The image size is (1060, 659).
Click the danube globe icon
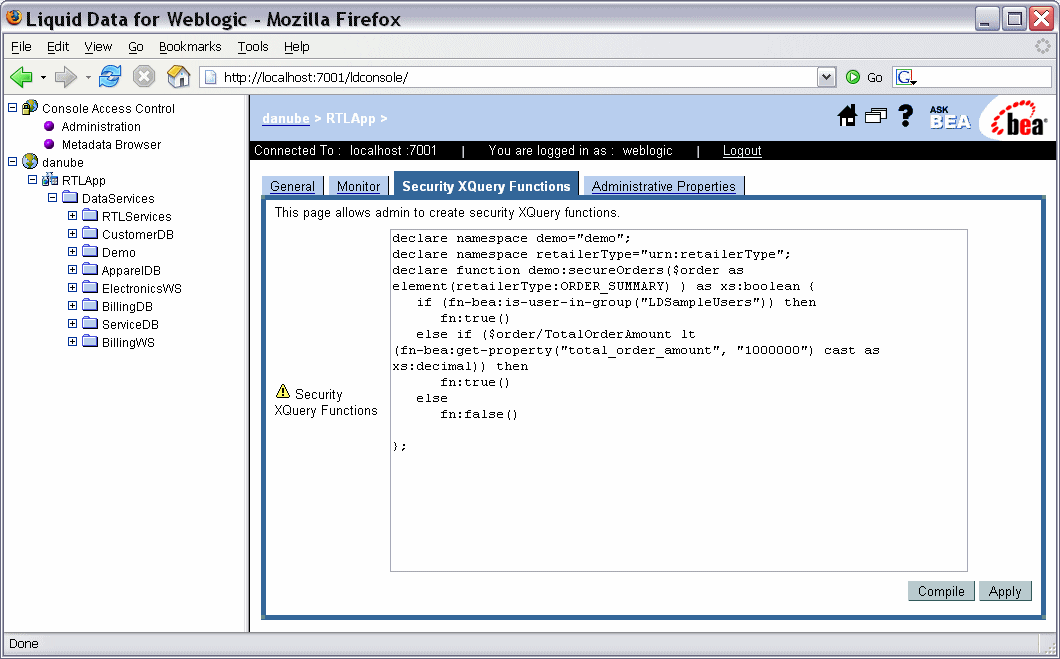pos(30,162)
